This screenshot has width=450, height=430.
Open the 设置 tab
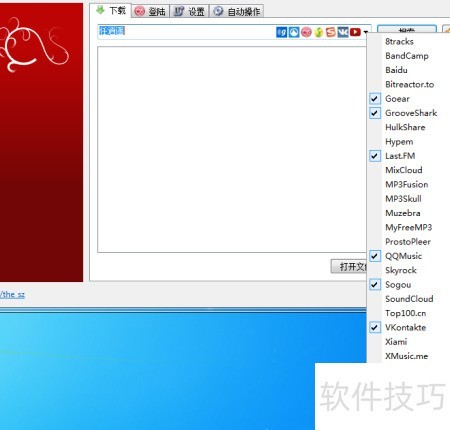coord(189,11)
